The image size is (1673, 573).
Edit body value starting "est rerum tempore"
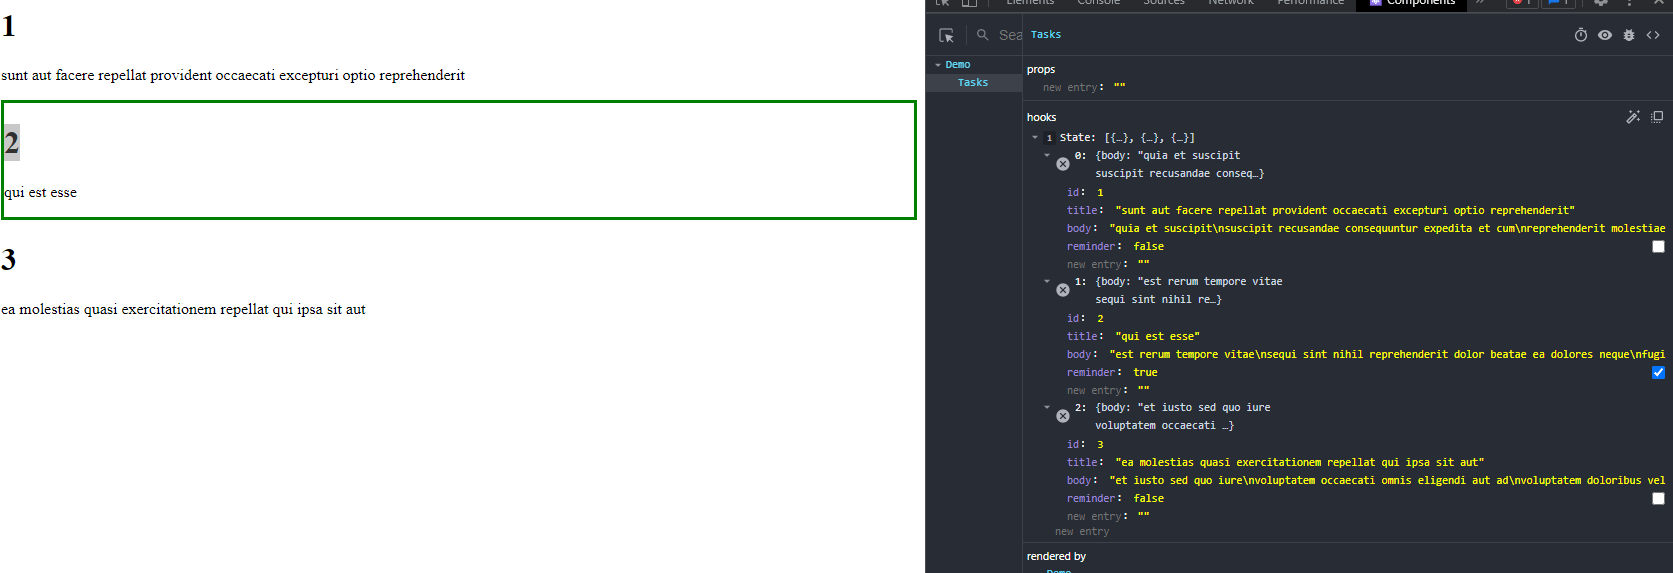pyautogui.click(x=1387, y=355)
